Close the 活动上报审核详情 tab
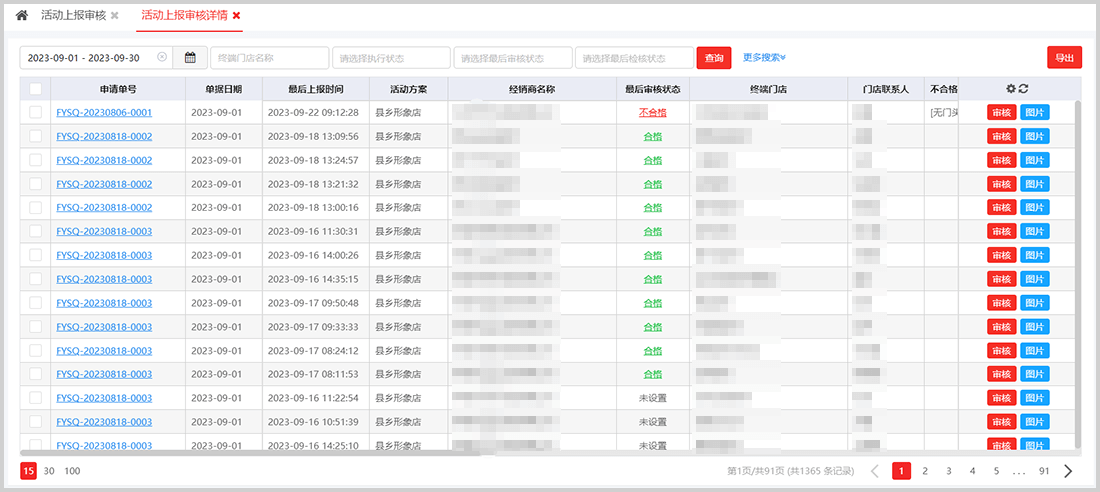This screenshot has height=492, width=1100. coord(237,16)
